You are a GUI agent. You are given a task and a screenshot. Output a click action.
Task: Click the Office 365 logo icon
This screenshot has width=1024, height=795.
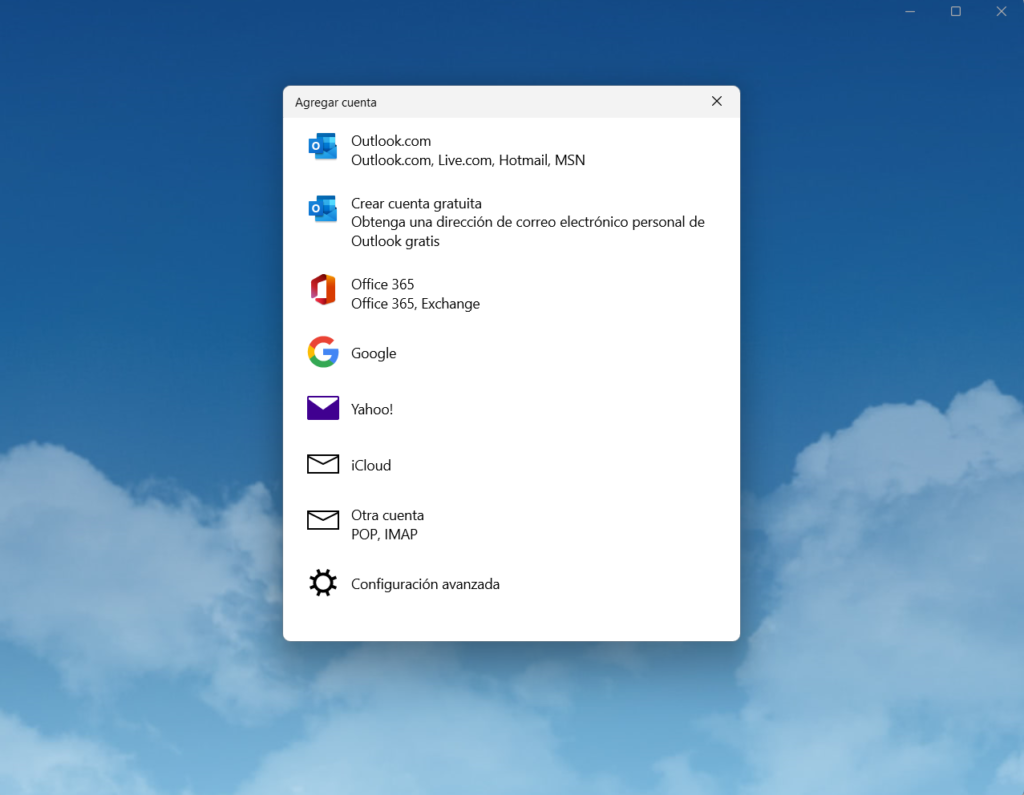coord(323,290)
